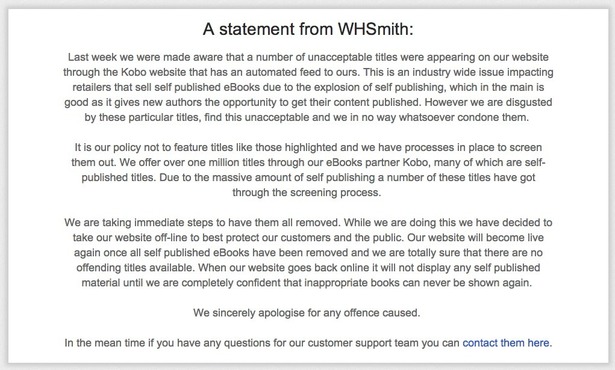Click the words "offending titles available"
This screenshot has width=615, height=370.
click(x=135, y=268)
